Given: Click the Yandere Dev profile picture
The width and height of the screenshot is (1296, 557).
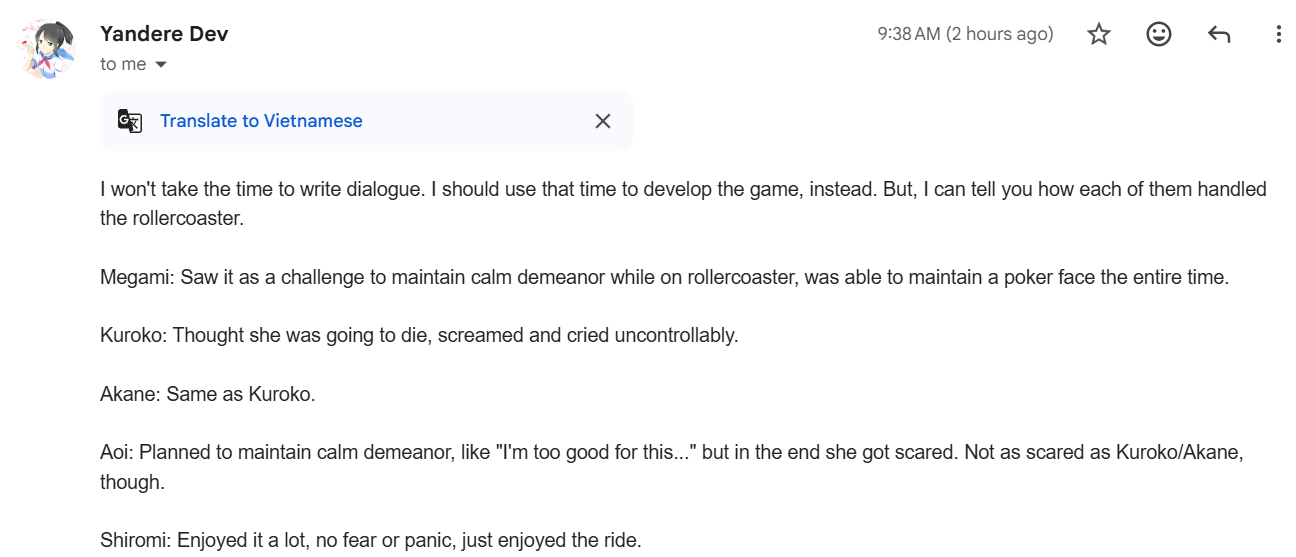Looking at the screenshot, I should pos(47,47).
